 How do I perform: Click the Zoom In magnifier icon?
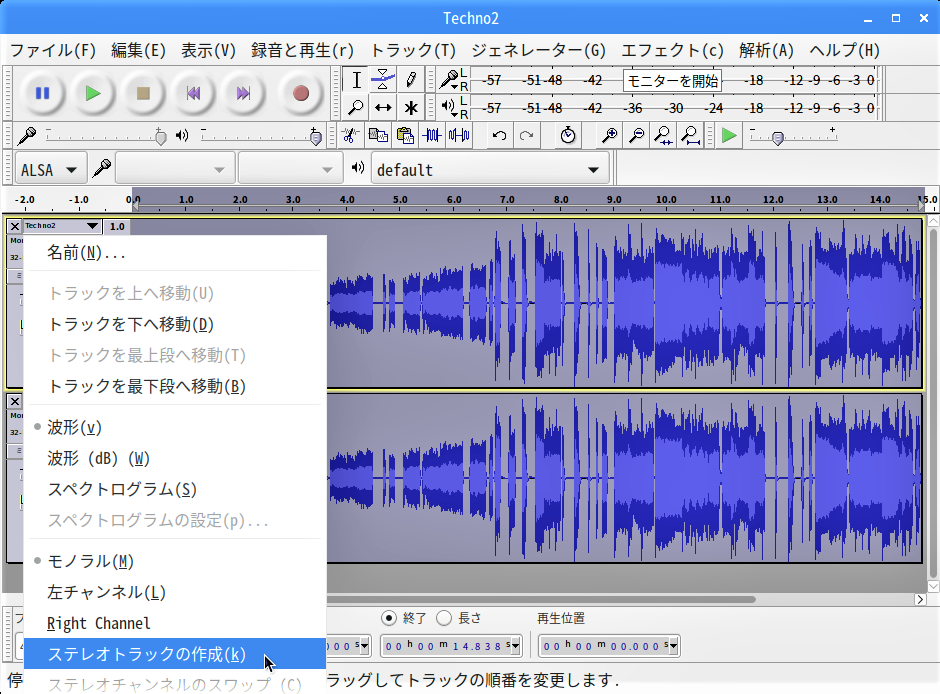pyautogui.click(x=609, y=135)
